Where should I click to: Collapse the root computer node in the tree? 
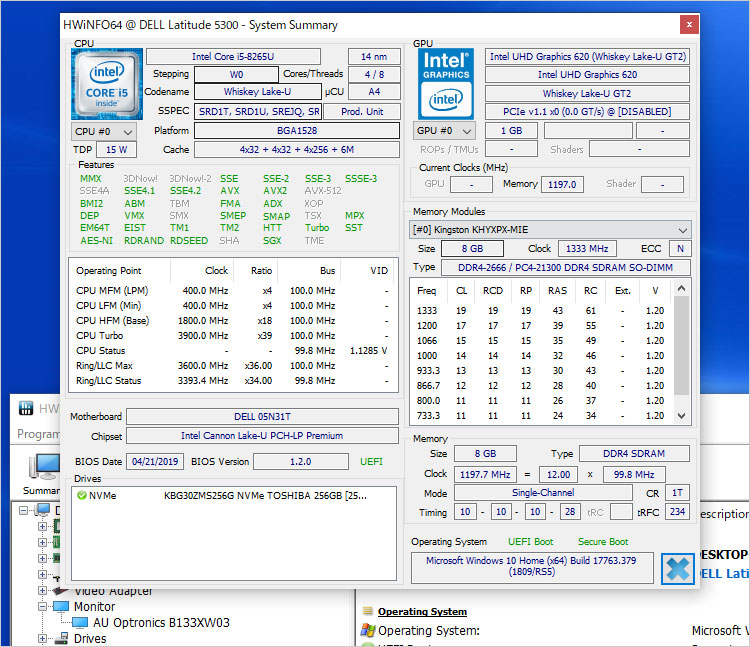pos(23,510)
